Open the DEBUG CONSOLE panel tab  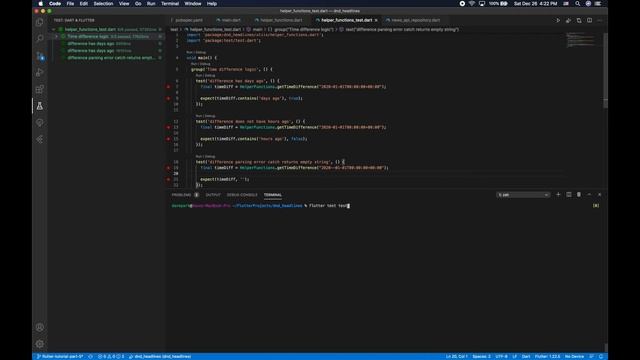pos(242,195)
